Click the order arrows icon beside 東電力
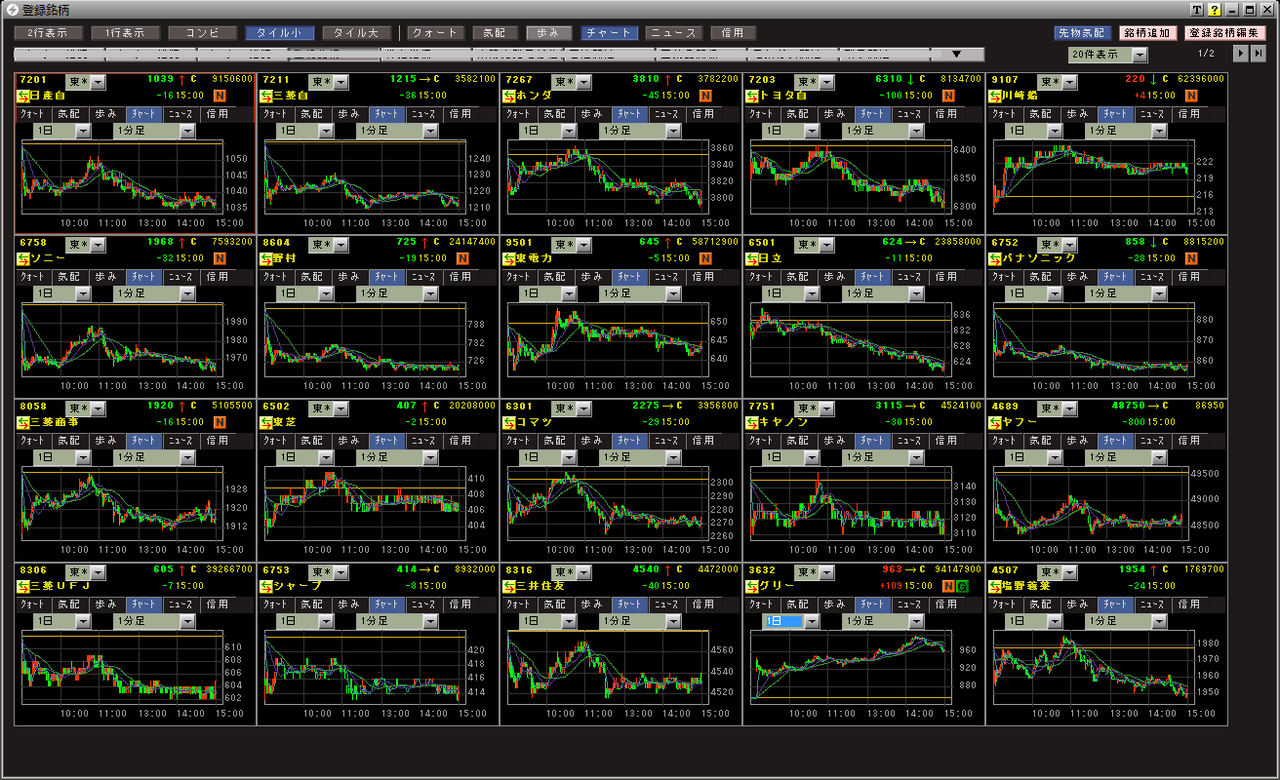 click(x=510, y=258)
